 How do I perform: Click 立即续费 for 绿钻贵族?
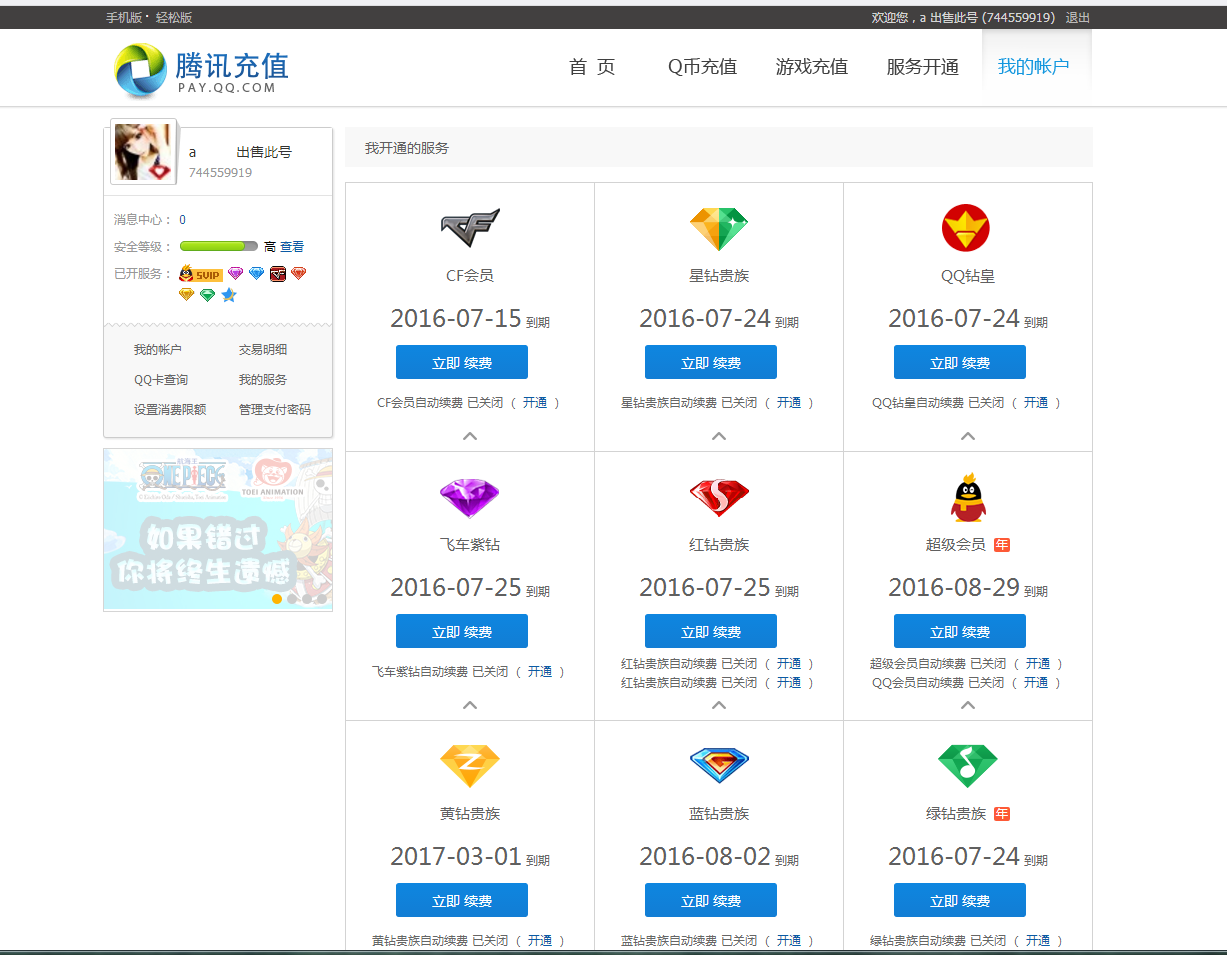click(960, 900)
